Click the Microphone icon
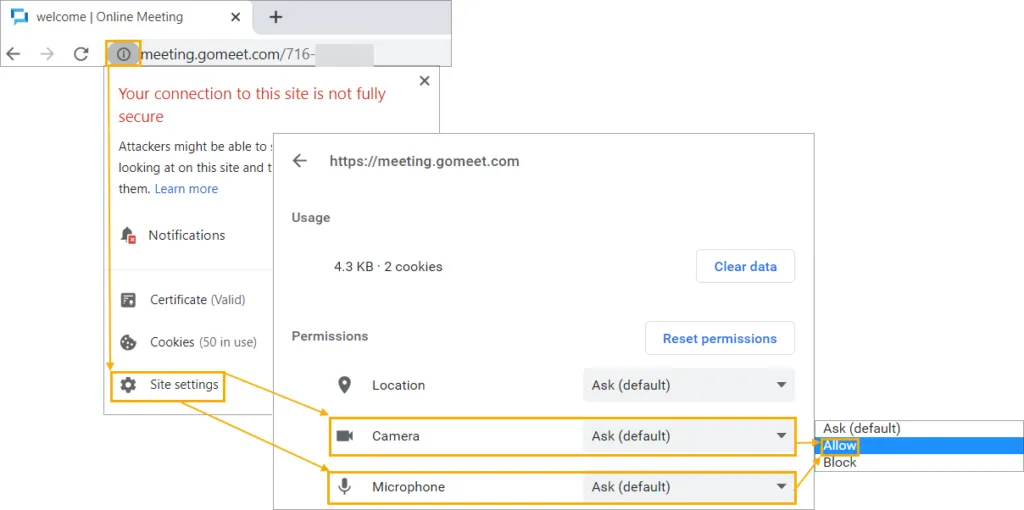 click(x=344, y=486)
